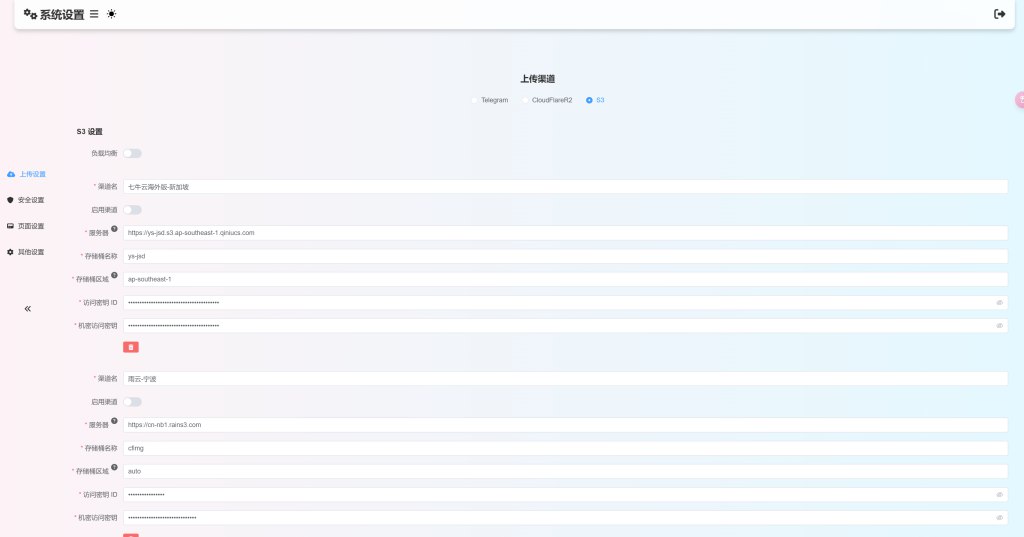Click help icon next to first 存储桶区域 label
The width and height of the screenshot is (1024, 537).
pos(114,275)
